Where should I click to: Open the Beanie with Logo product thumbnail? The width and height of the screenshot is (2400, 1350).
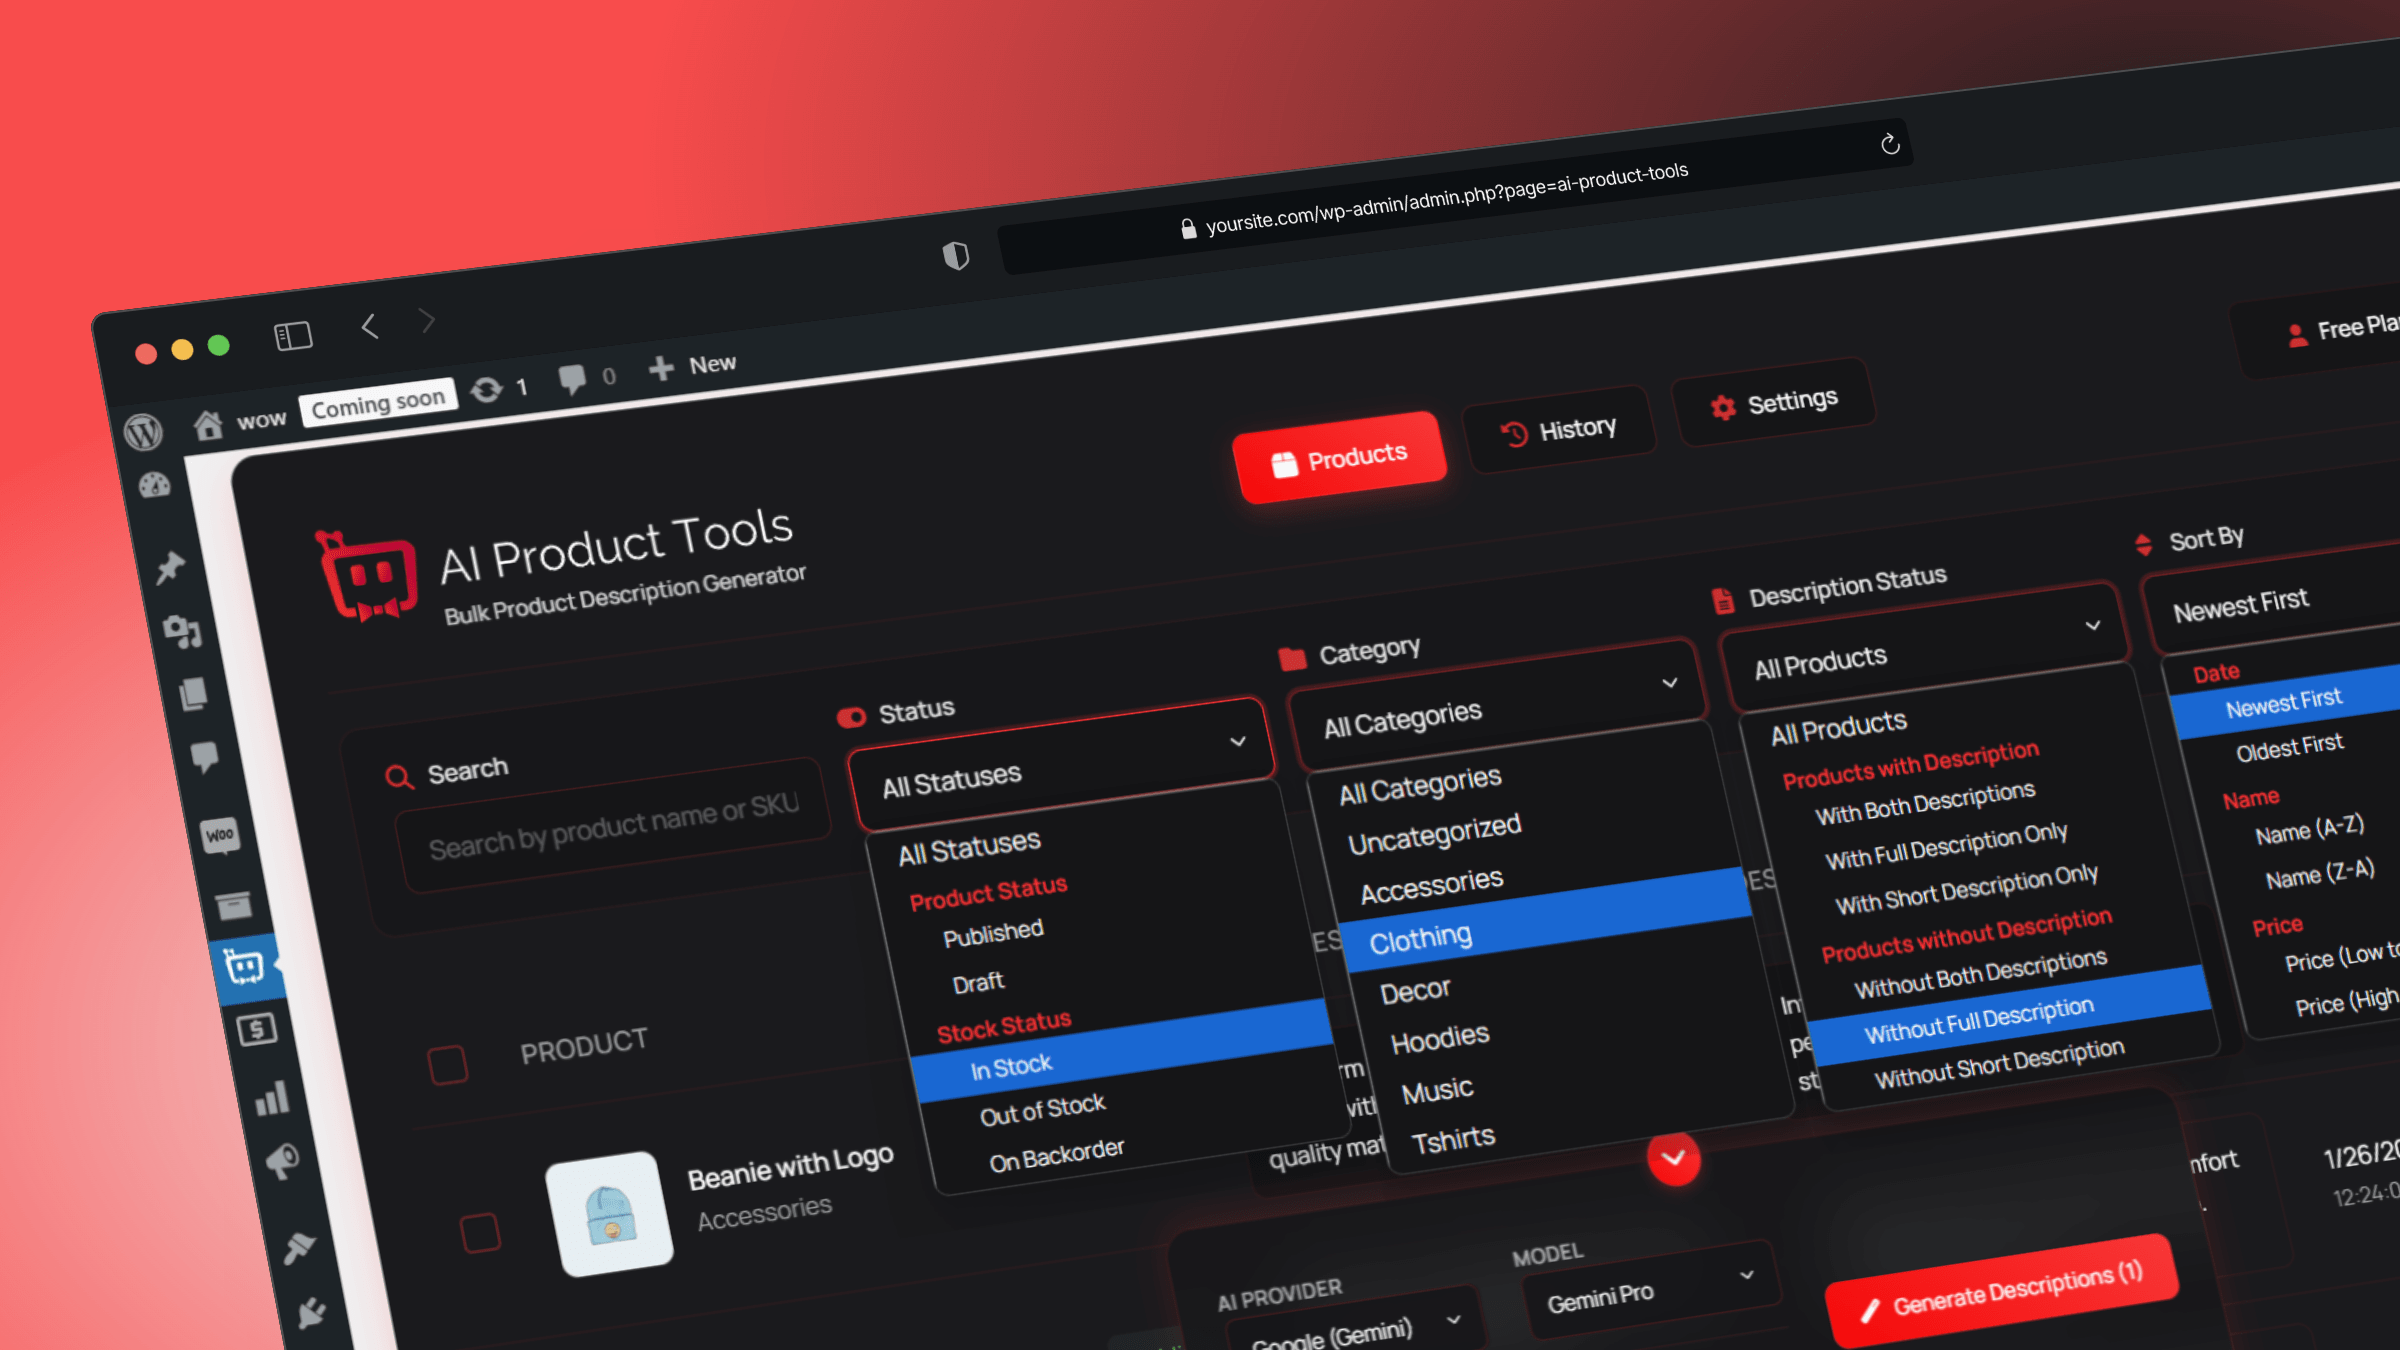610,1214
